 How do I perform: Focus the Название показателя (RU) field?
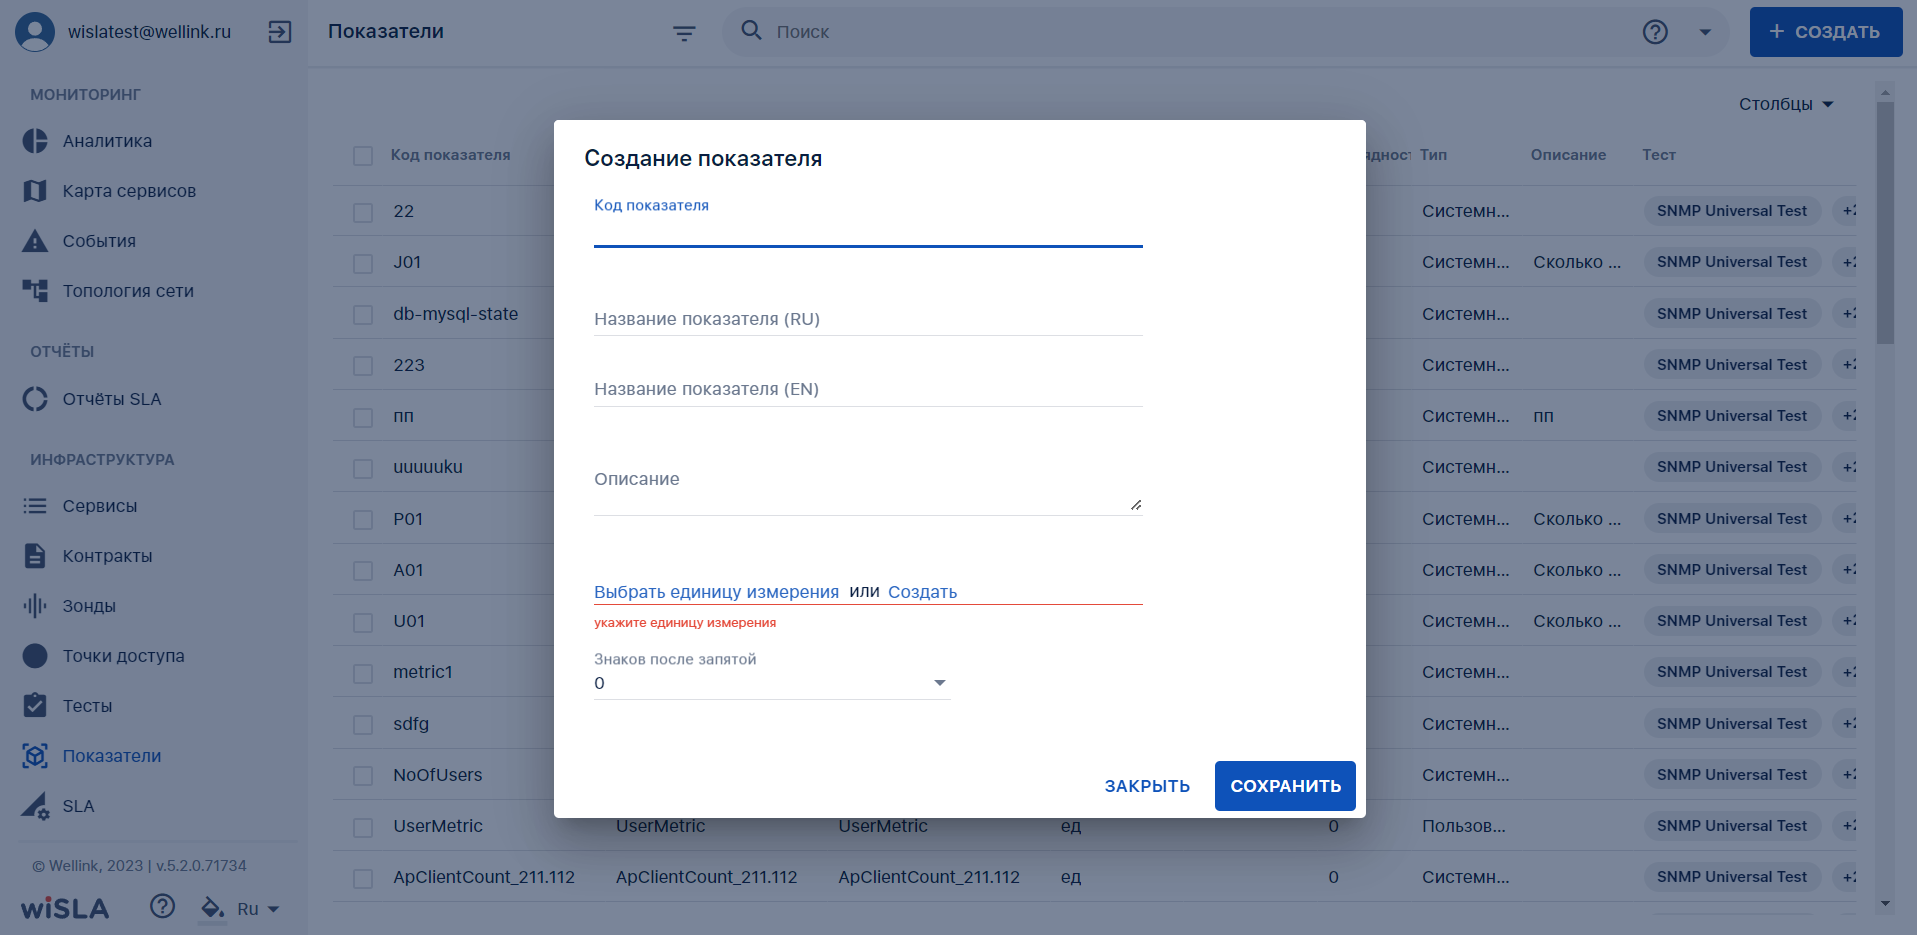tap(868, 319)
